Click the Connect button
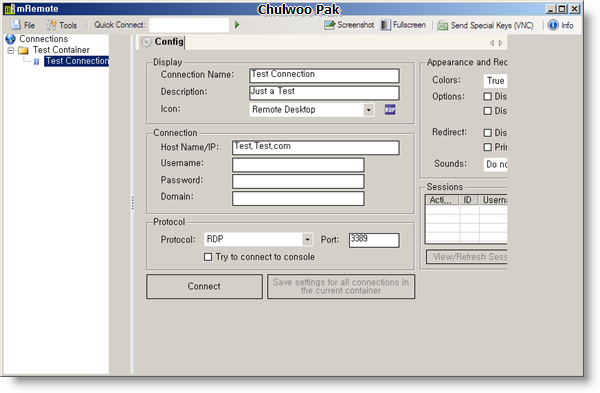This screenshot has width=600, height=393. [204, 286]
